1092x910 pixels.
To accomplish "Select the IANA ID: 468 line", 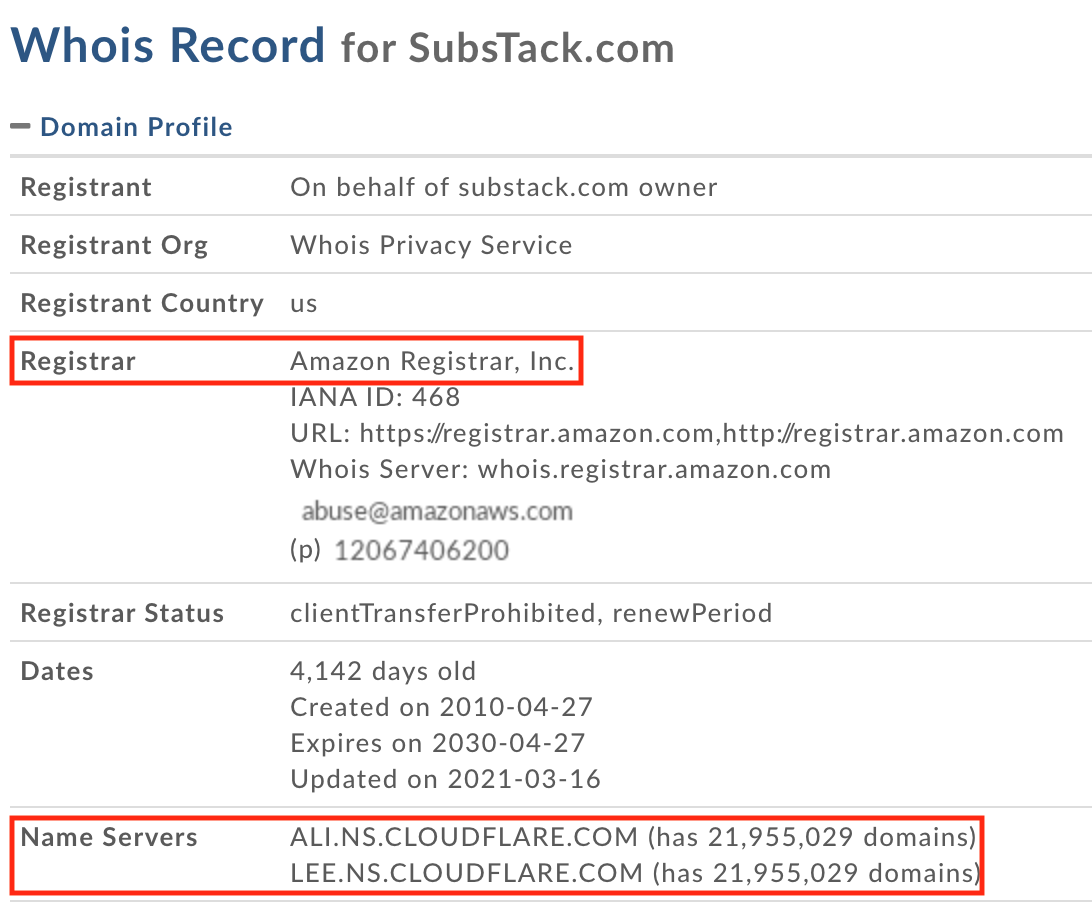I will click(375, 397).
